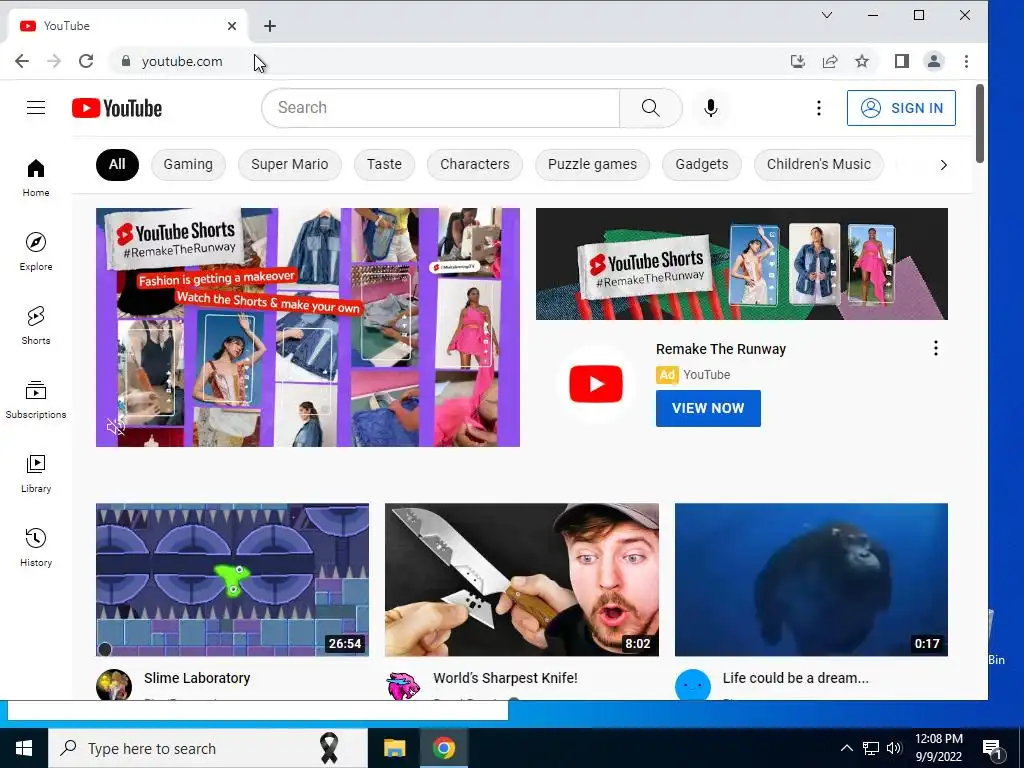The width and height of the screenshot is (1024, 768).
Task: Open network icon in system tray
Action: 871,748
